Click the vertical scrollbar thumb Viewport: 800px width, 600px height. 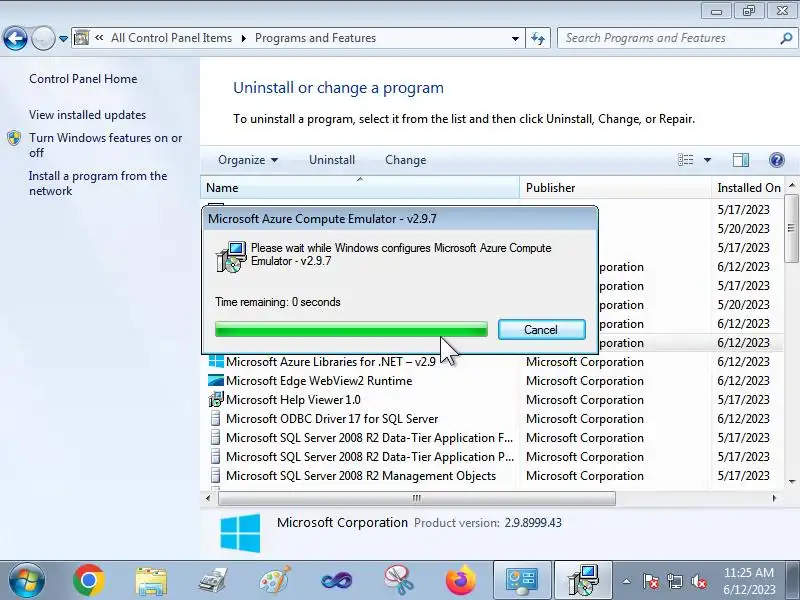click(791, 228)
